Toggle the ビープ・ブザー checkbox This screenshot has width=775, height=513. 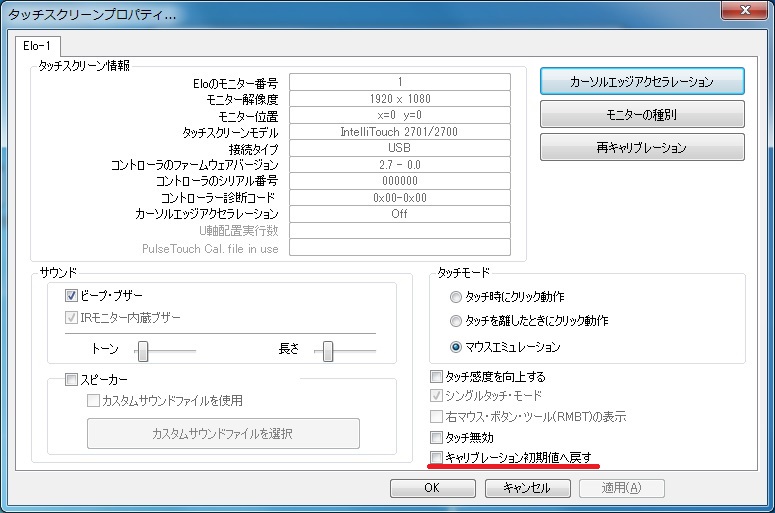pyautogui.click(x=71, y=296)
